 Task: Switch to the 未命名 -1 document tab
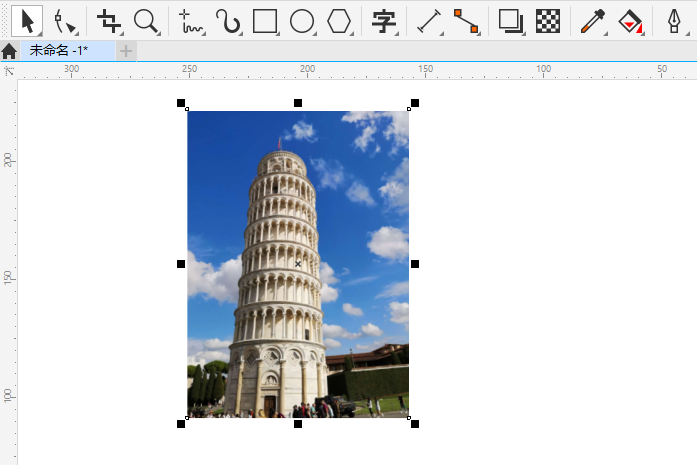click(x=60, y=51)
